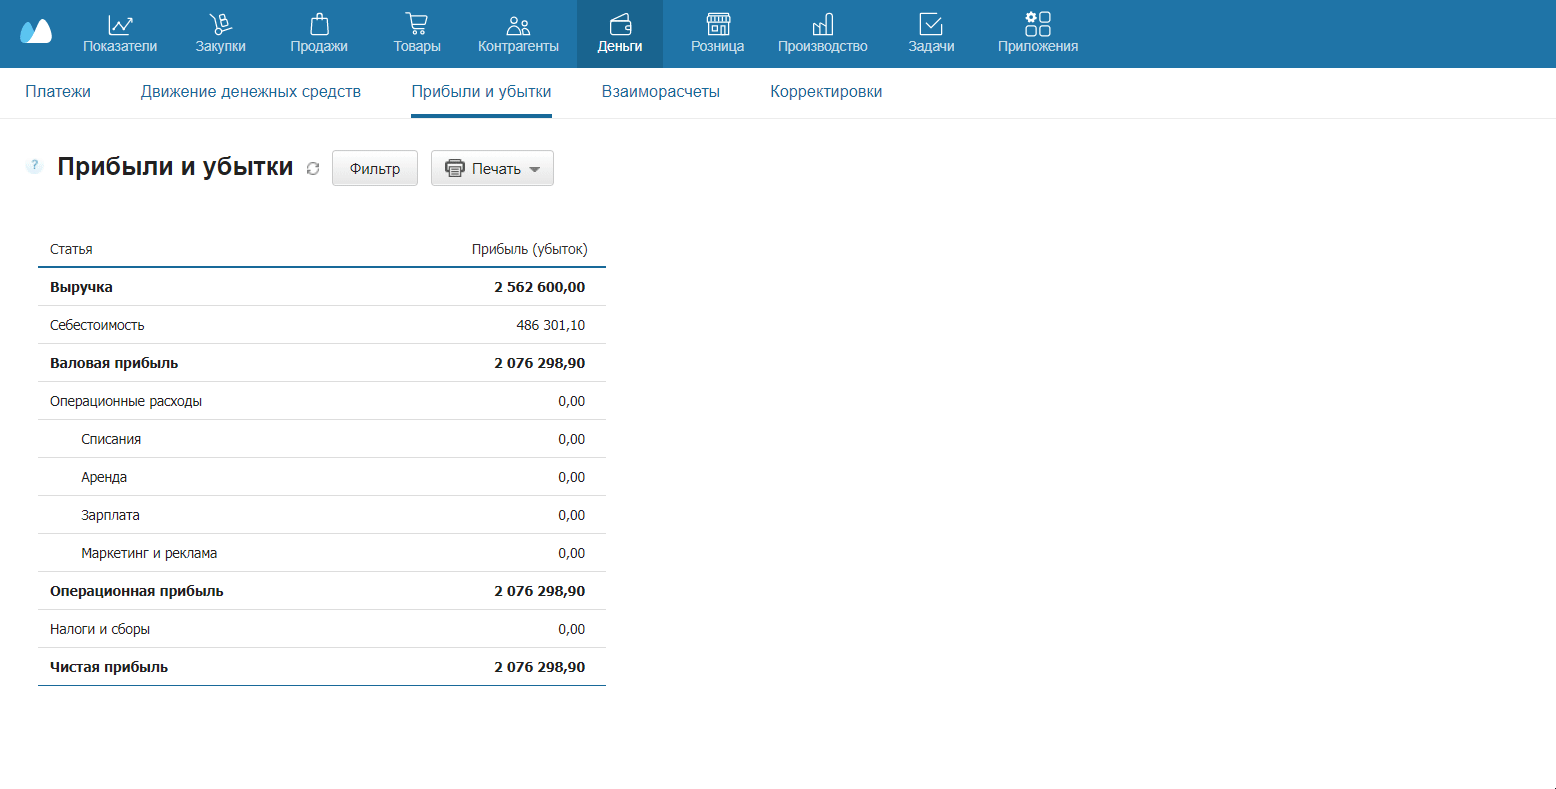This screenshot has width=1556, height=789.
Task: Open the Задачи section
Action: coord(931,34)
